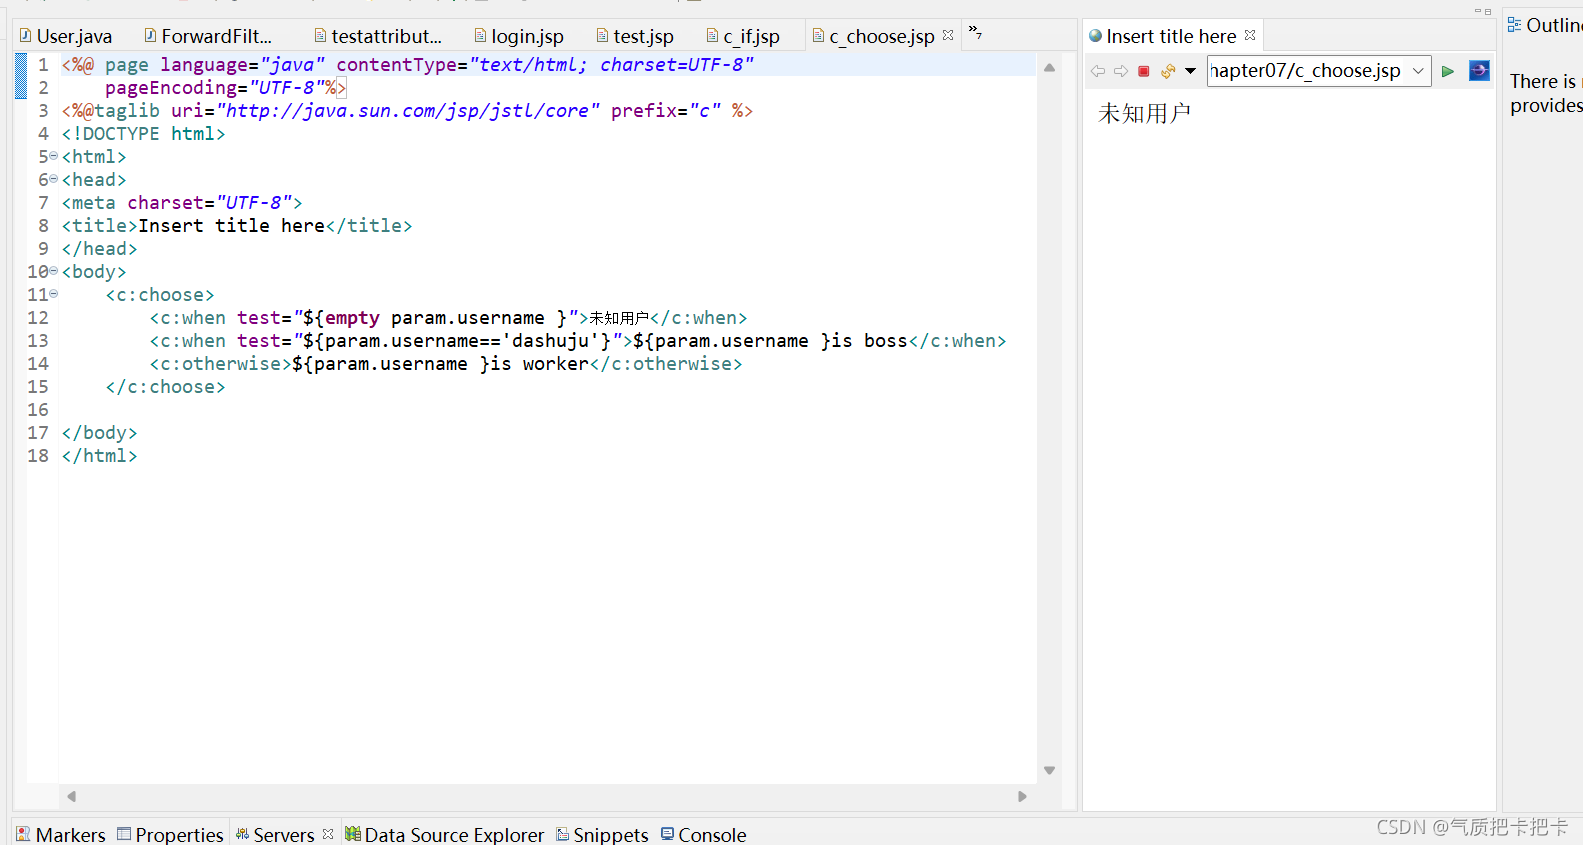Select the Insert title here browser tab
1583x845 pixels.
1163,36
